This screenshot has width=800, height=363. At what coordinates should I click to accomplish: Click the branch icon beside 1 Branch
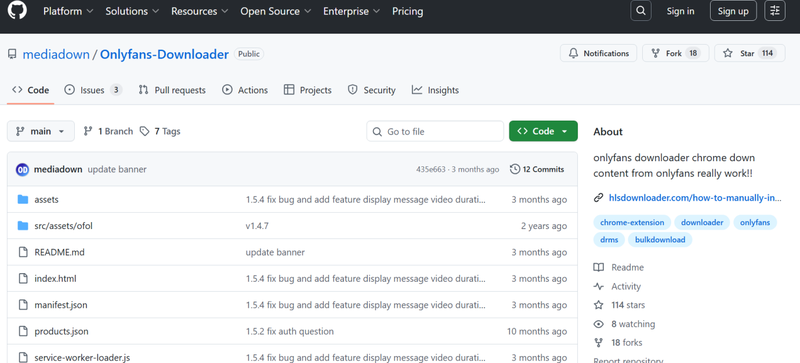tap(88, 131)
